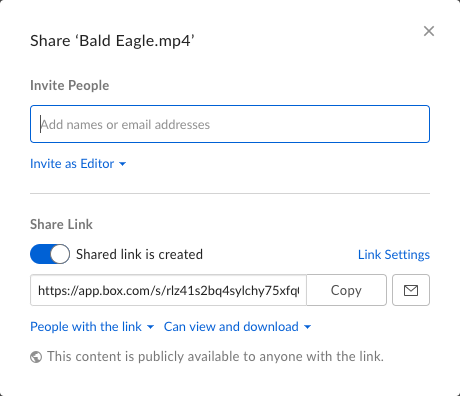Image resolution: width=460 pixels, height=396 pixels.
Task: Click the white knob of the shared link switch
Action: pyautogui.click(x=60, y=254)
